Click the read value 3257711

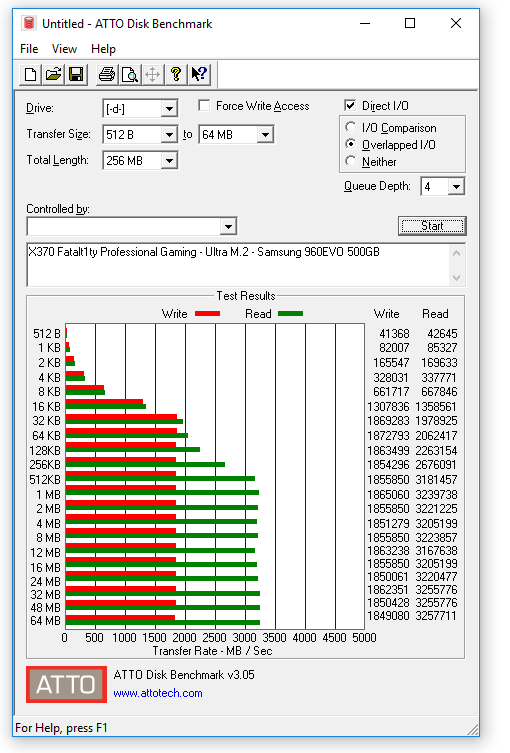coord(436,616)
